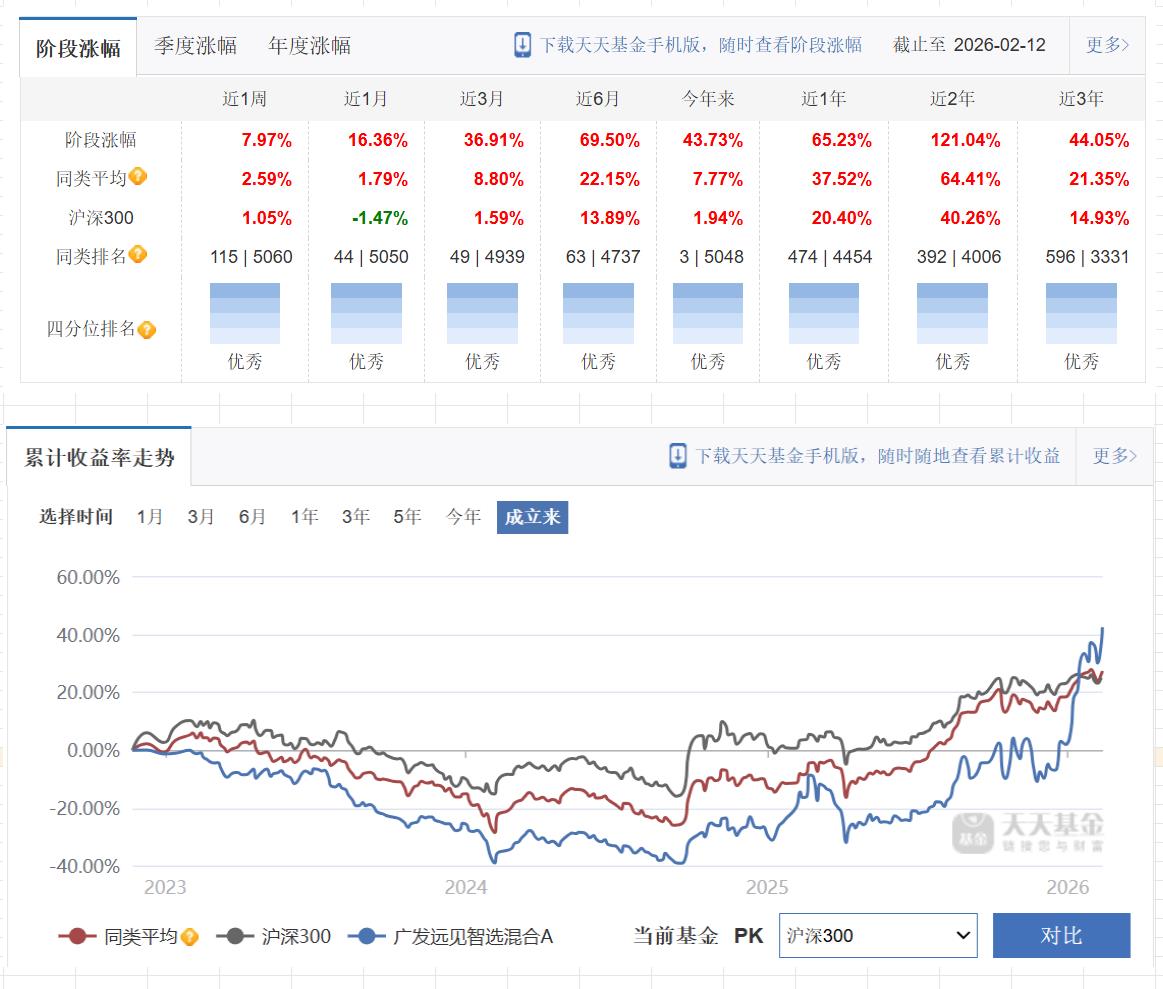Click the phone download icon beside 累计收益 link
Image resolution: width=1163 pixels, height=989 pixels.
[x=677, y=456]
